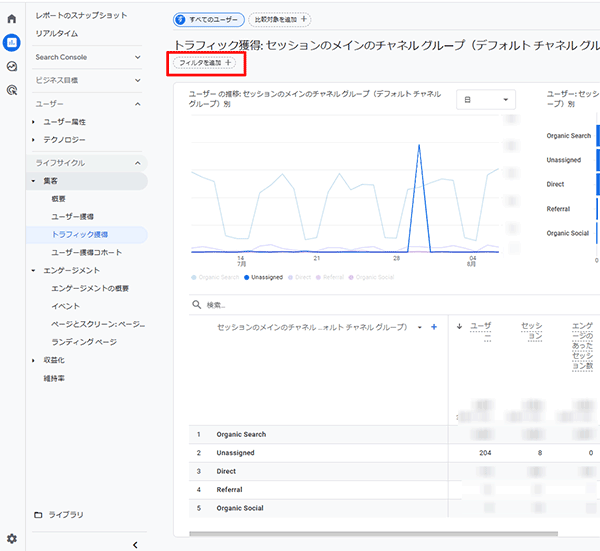Viewport: 600px width, 551px height.
Task: Open the Explore icon in left rail
Action: click(12, 66)
